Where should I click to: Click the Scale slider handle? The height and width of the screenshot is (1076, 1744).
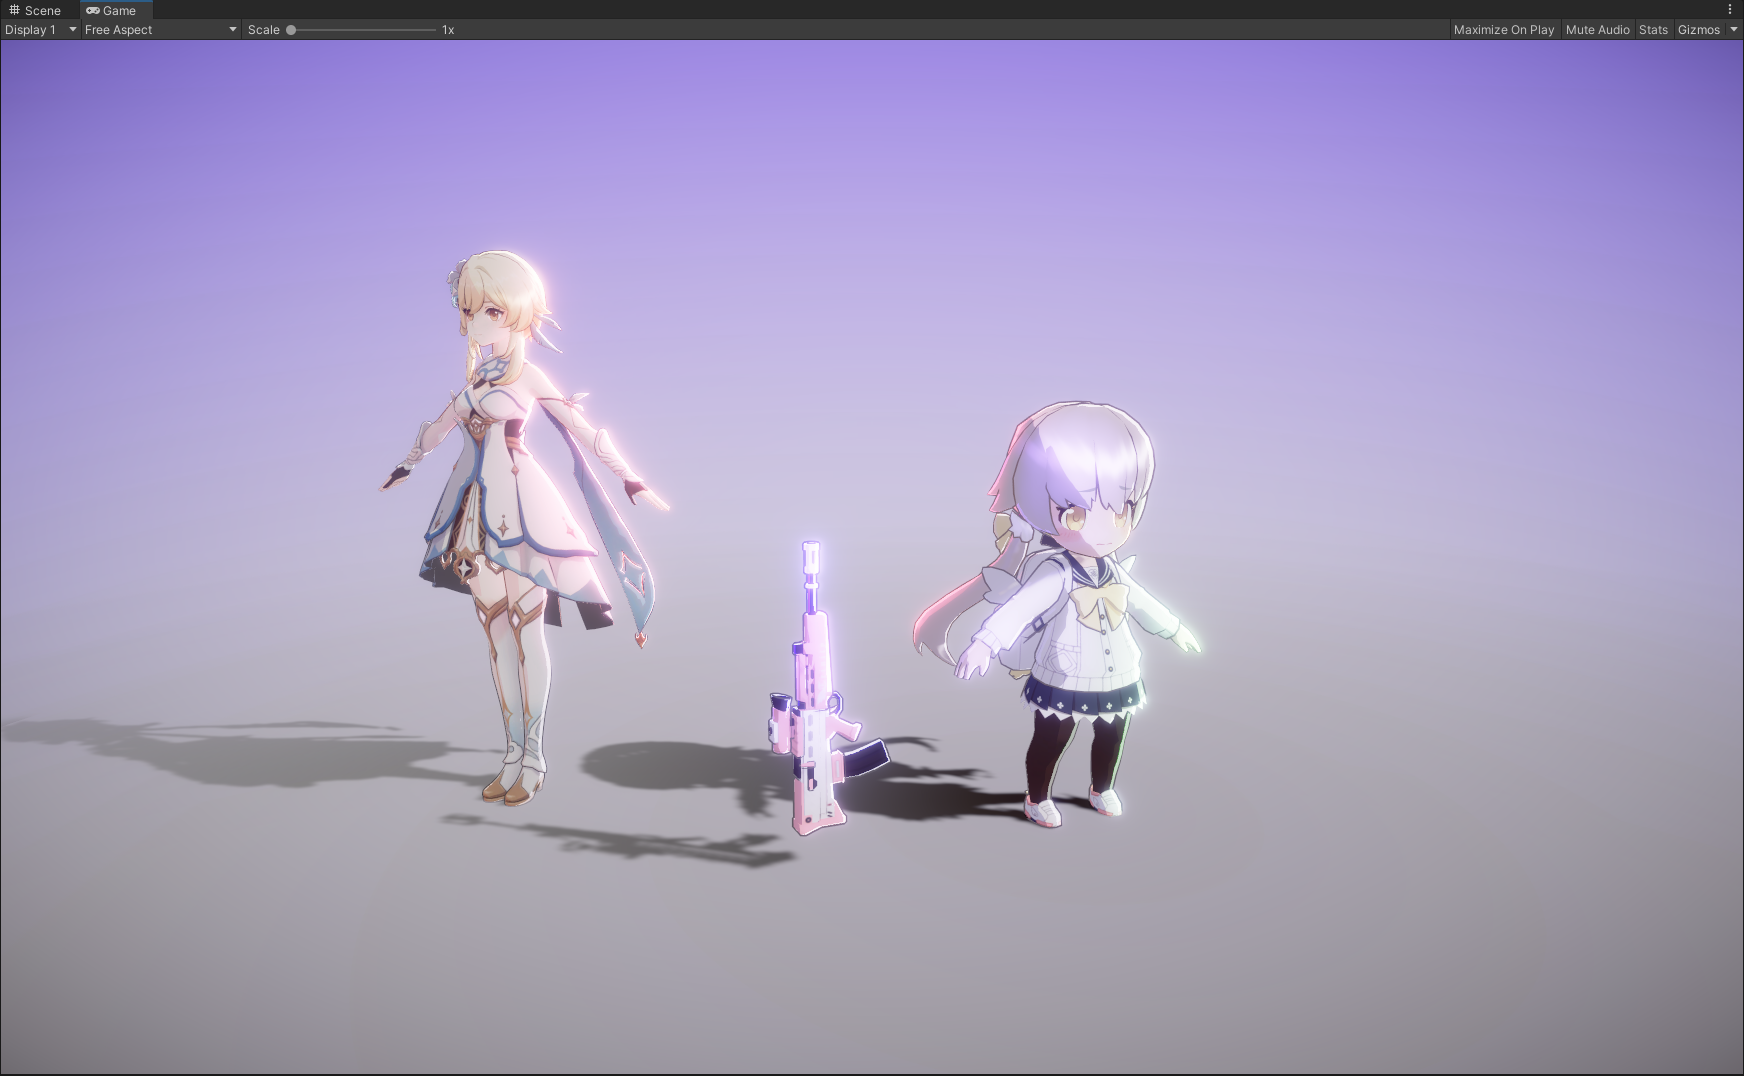pyautogui.click(x=291, y=30)
